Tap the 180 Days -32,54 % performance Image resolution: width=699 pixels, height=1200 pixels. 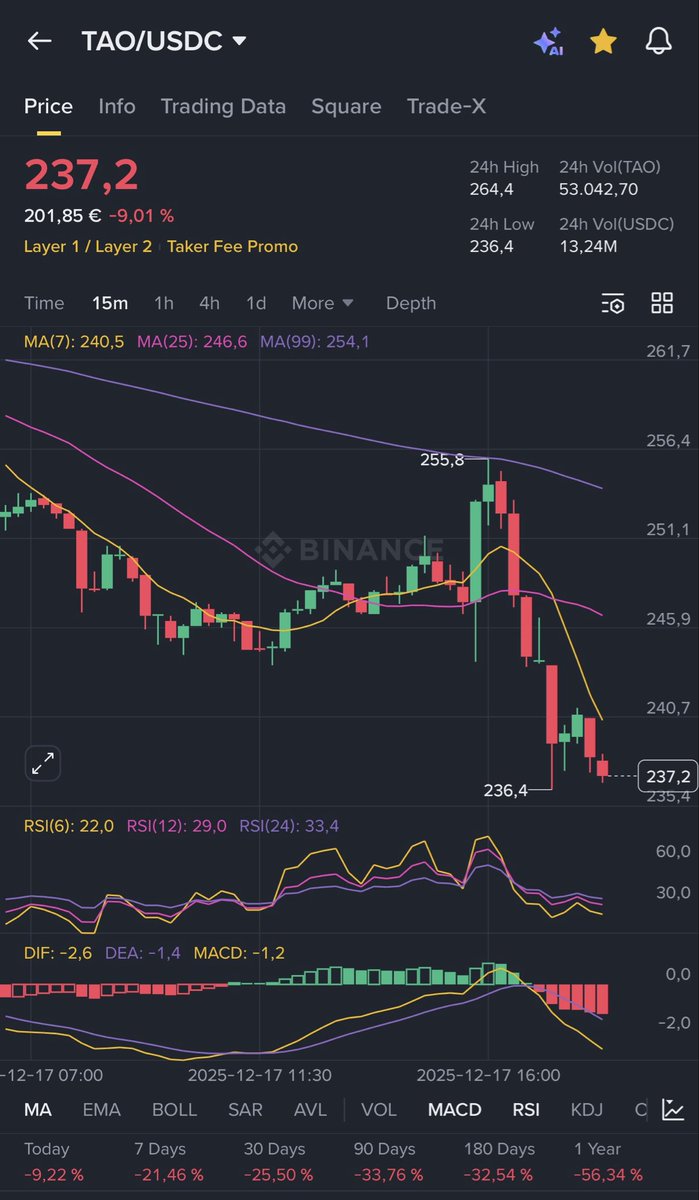click(x=499, y=1161)
